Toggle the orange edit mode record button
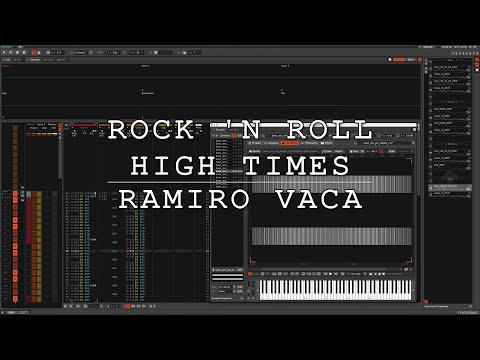Screen dimensions: 480x360 [34, 53]
